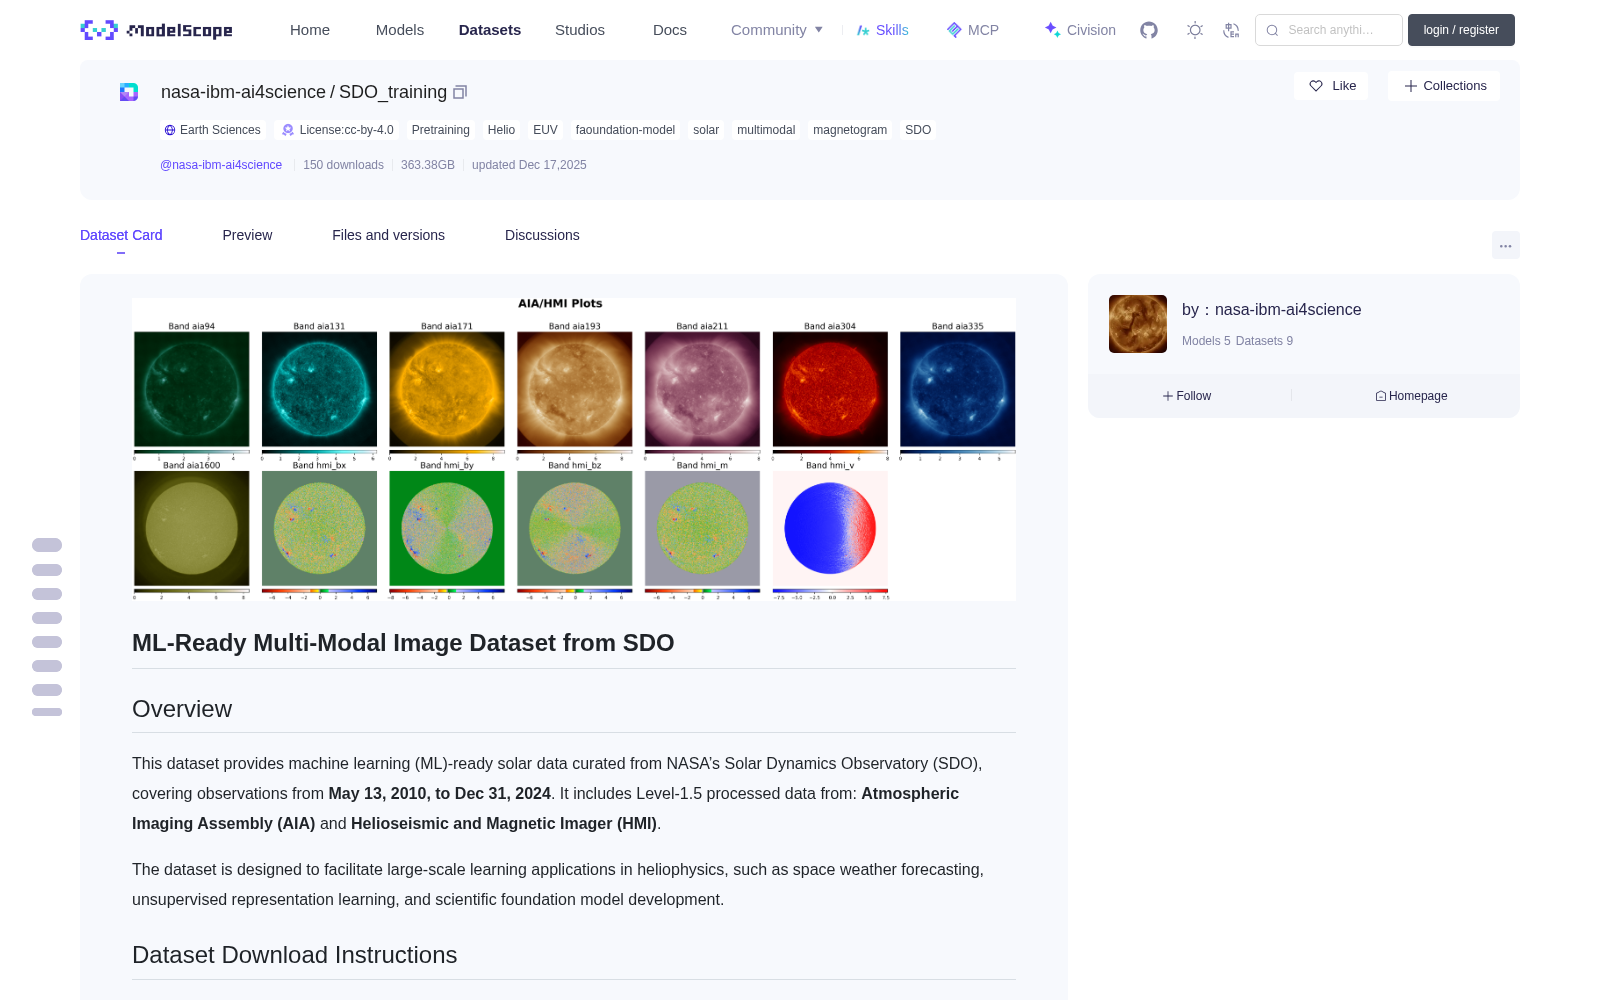Image resolution: width=1600 pixels, height=1000 pixels.
Task: Click 'updated Dec 17,2025' text
Action: pyautogui.click(x=529, y=165)
